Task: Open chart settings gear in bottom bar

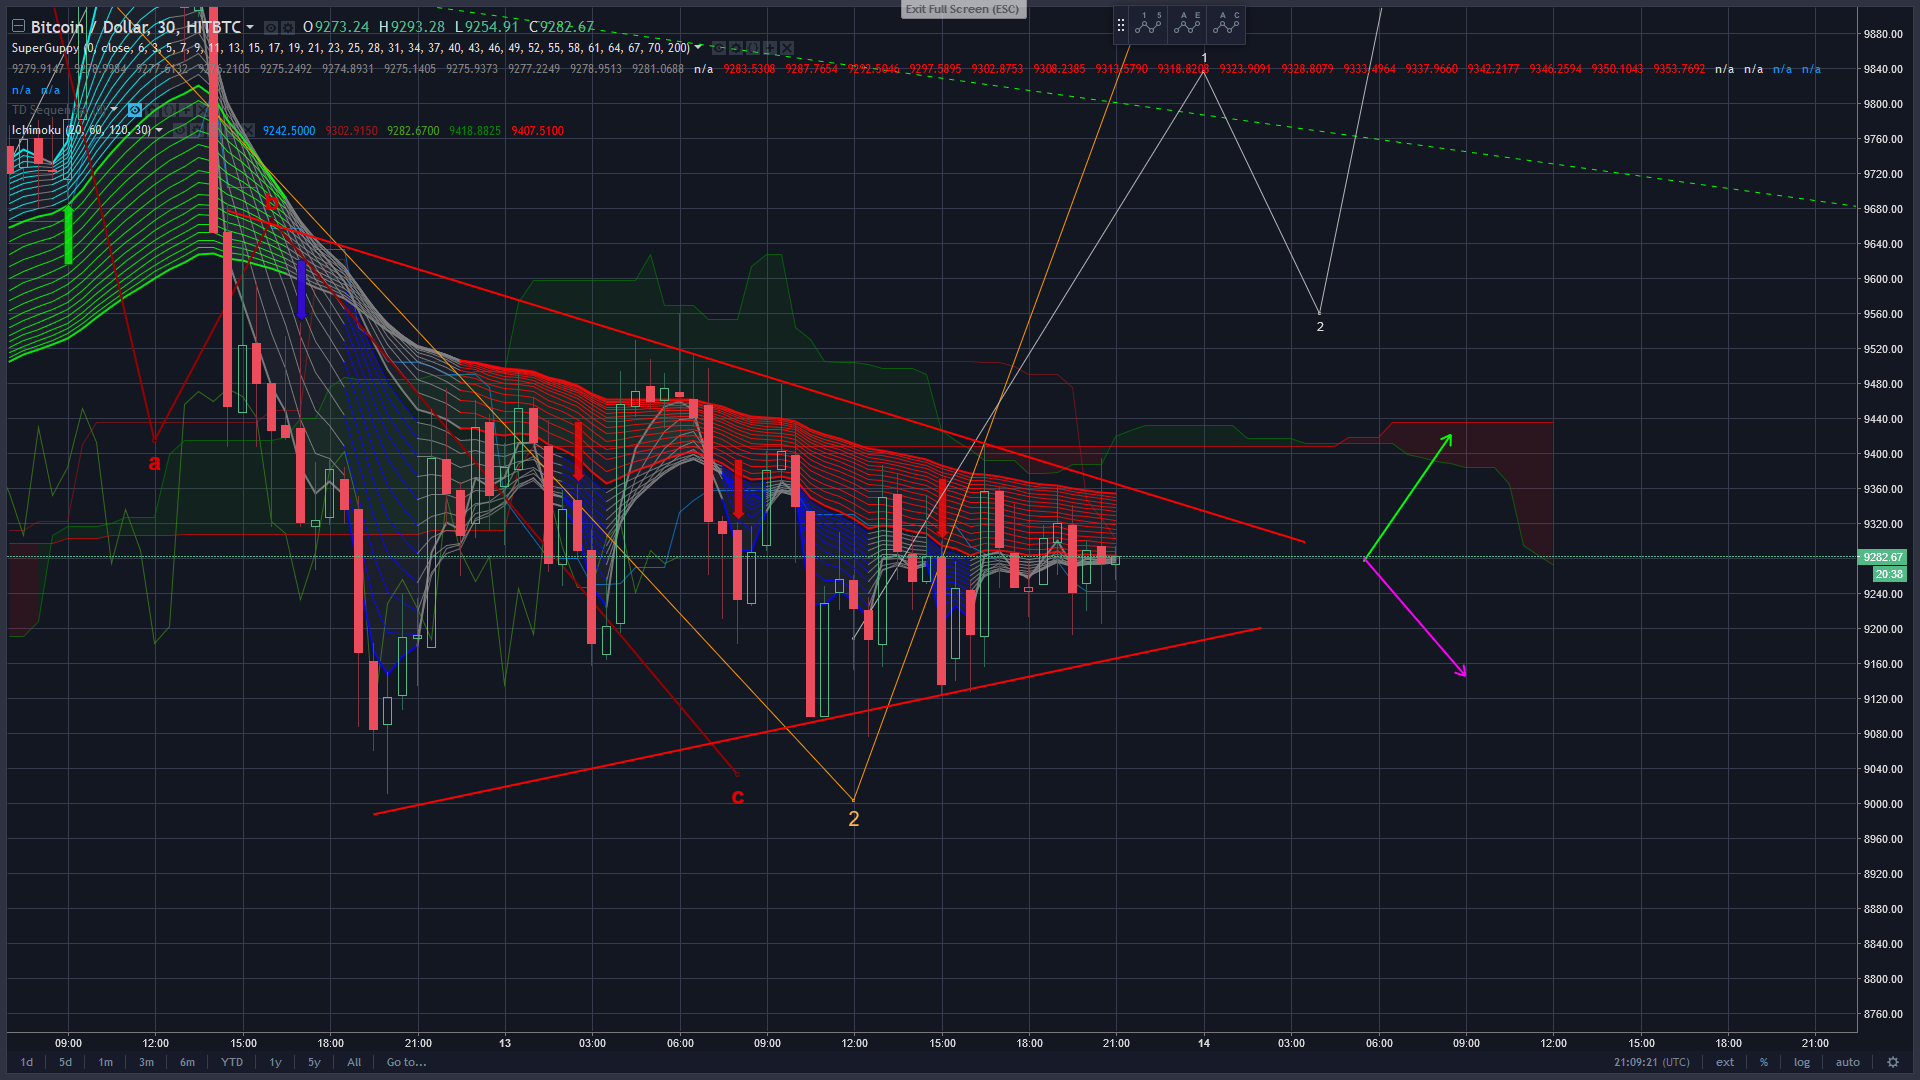Action: tap(1892, 1062)
